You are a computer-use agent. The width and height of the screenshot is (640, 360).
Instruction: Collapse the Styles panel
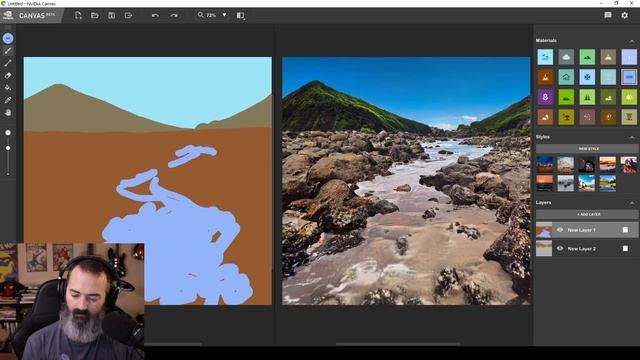tap(631, 137)
